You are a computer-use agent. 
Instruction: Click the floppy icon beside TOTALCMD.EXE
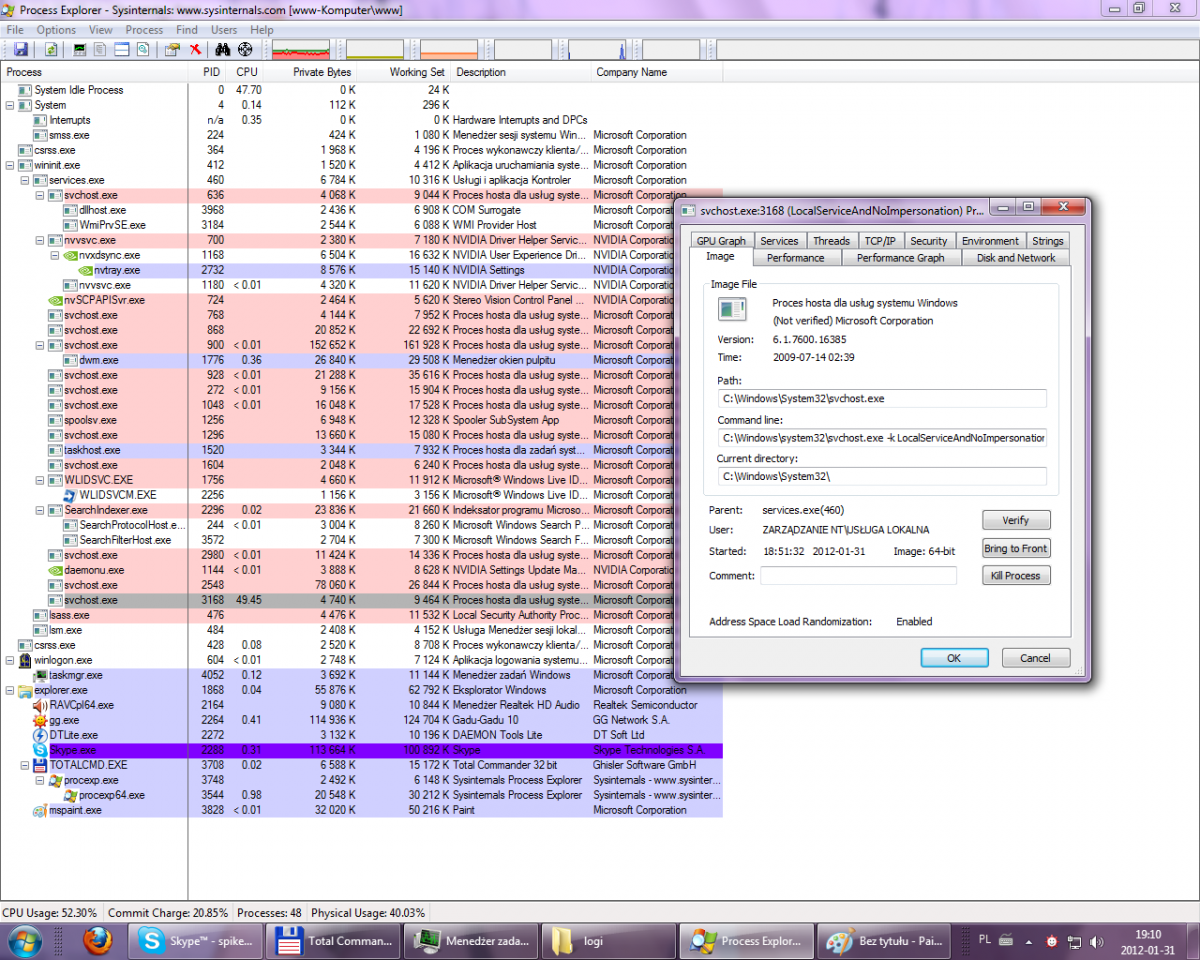point(40,765)
